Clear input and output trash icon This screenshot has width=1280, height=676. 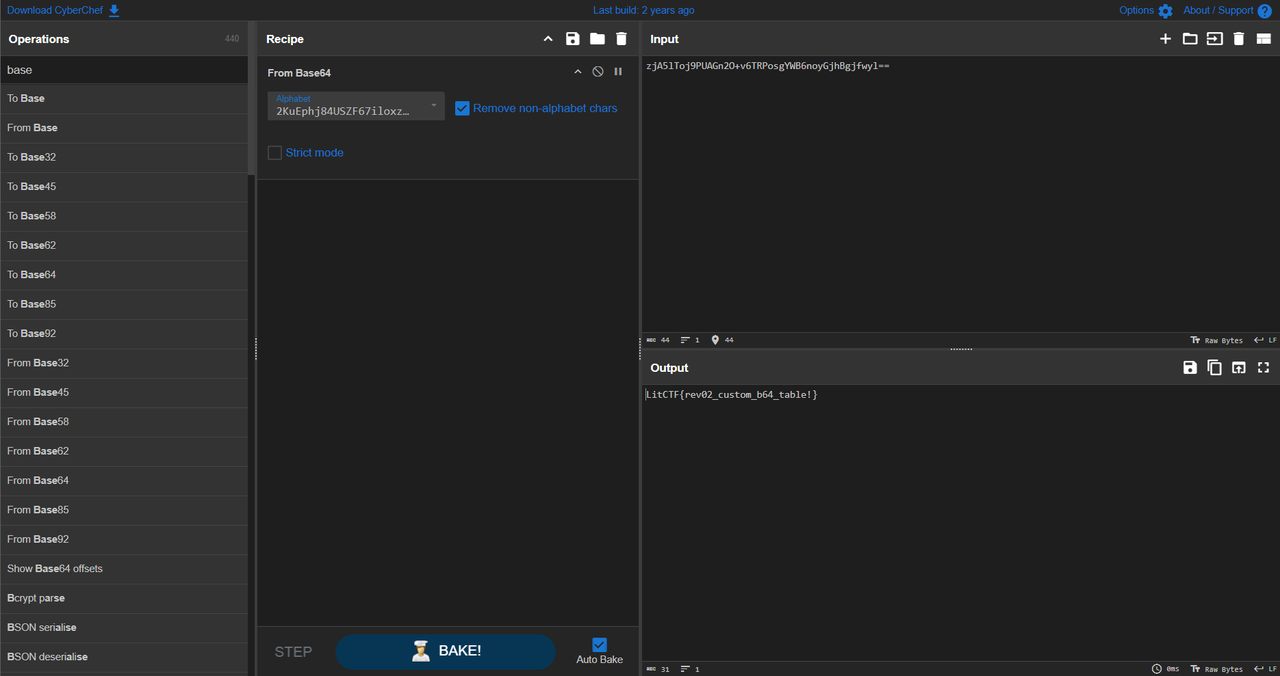(1239, 39)
